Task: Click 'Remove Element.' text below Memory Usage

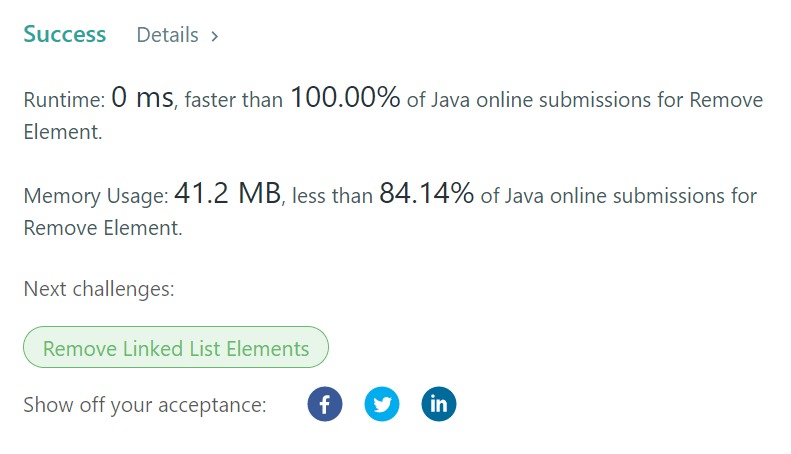Action: pyautogui.click(x=103, y=228)
